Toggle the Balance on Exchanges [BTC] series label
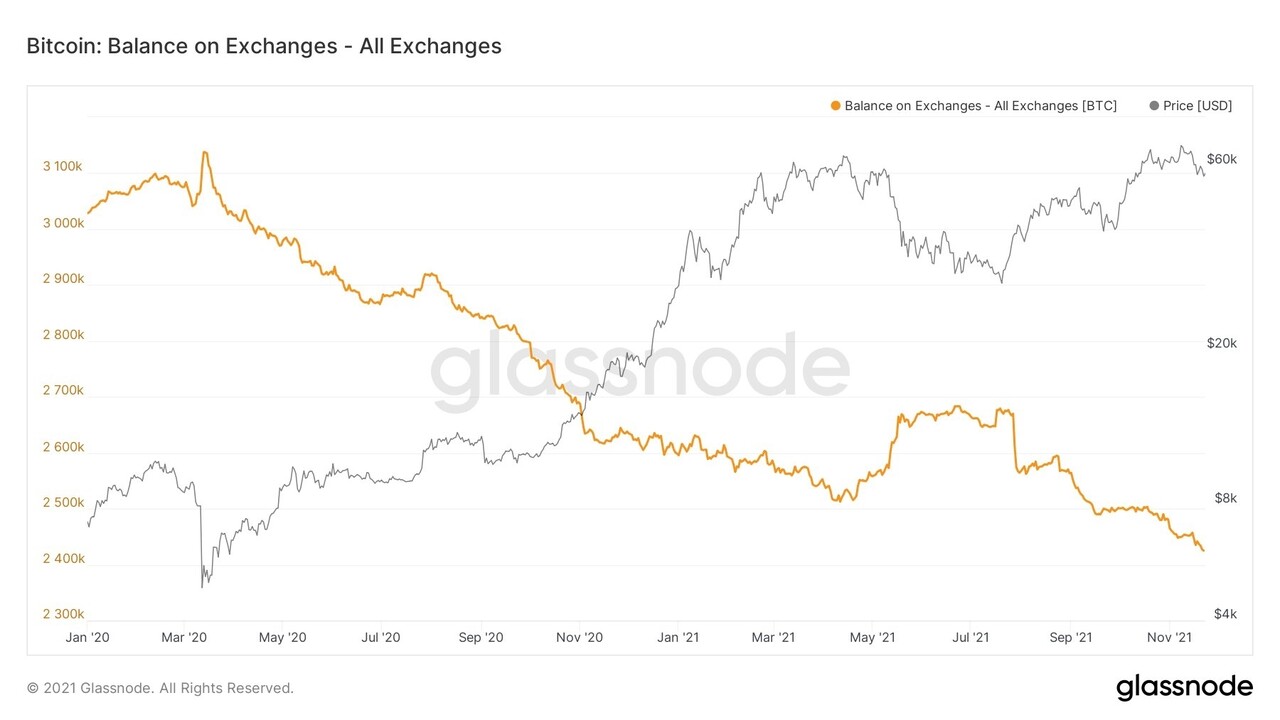Screen dimensions: 1280x720 tap(980, 106)
